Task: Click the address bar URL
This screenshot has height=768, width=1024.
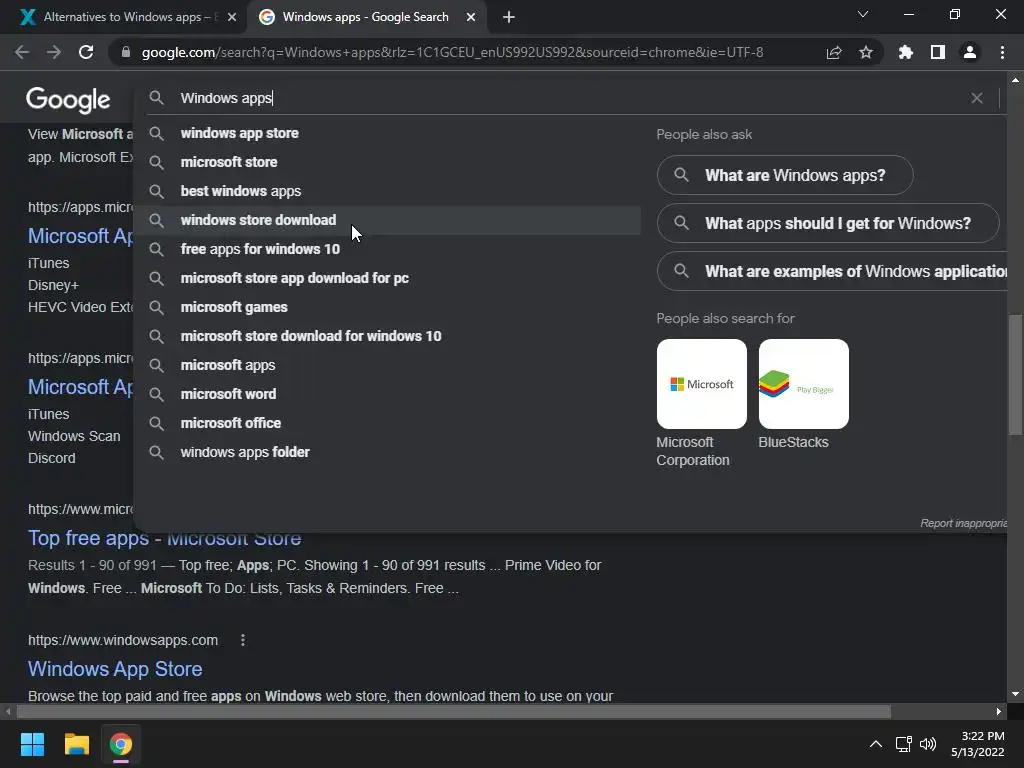Action: 452,52
